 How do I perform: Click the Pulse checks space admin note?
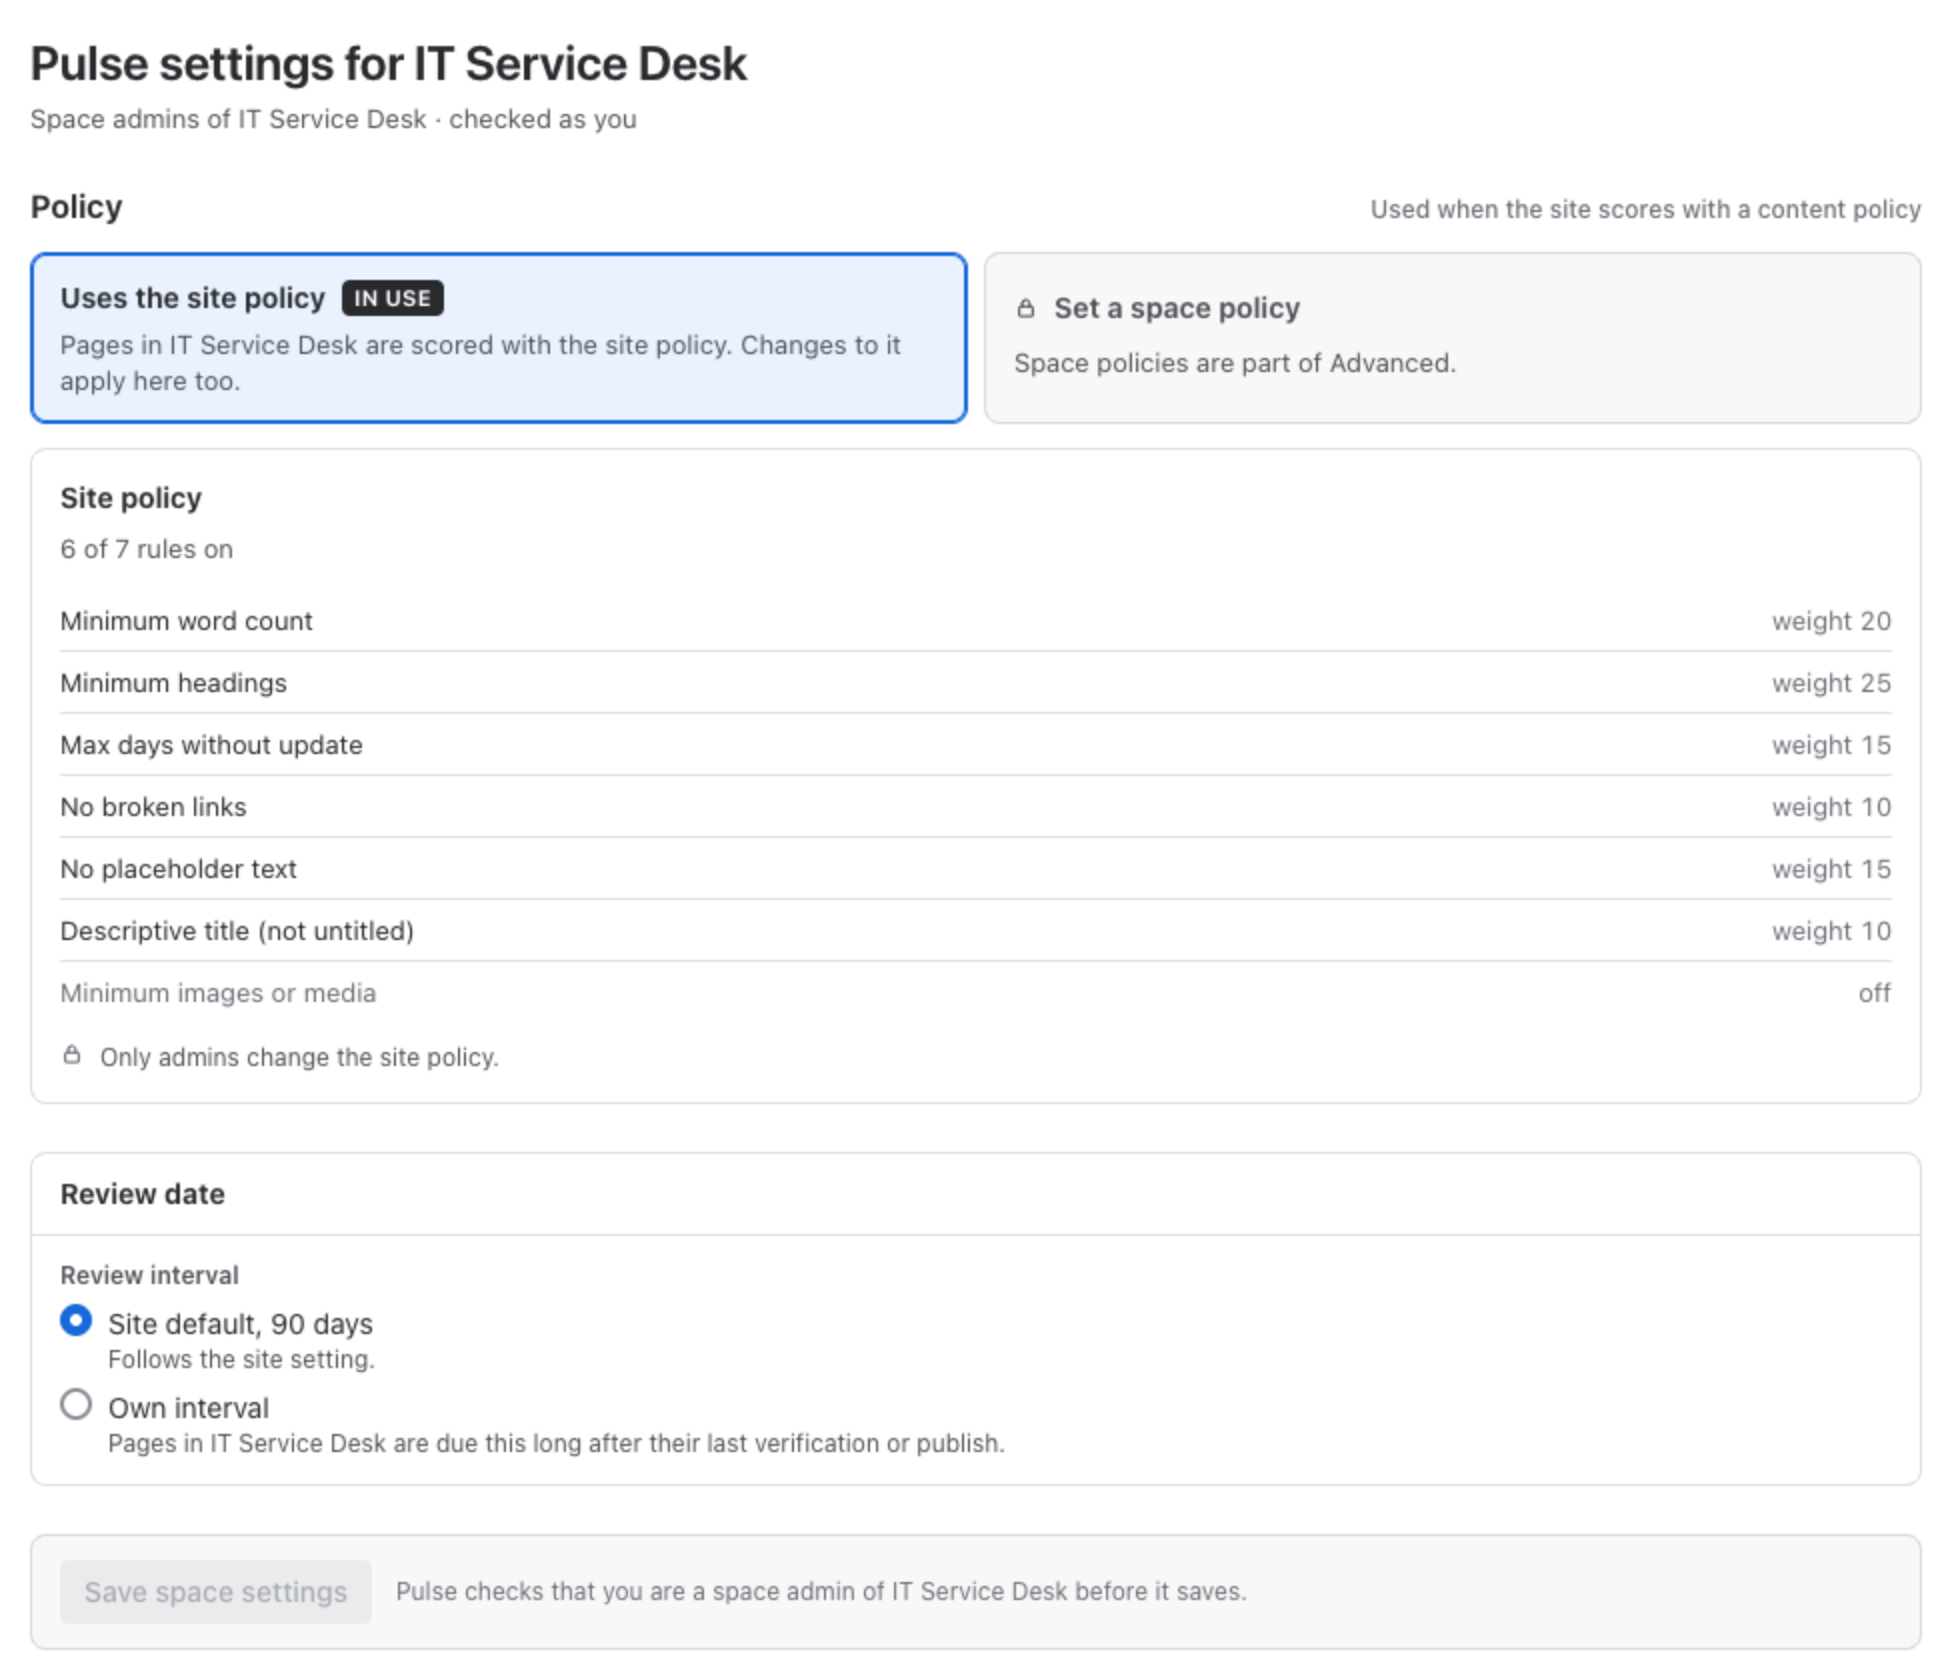coord(821,1591)
